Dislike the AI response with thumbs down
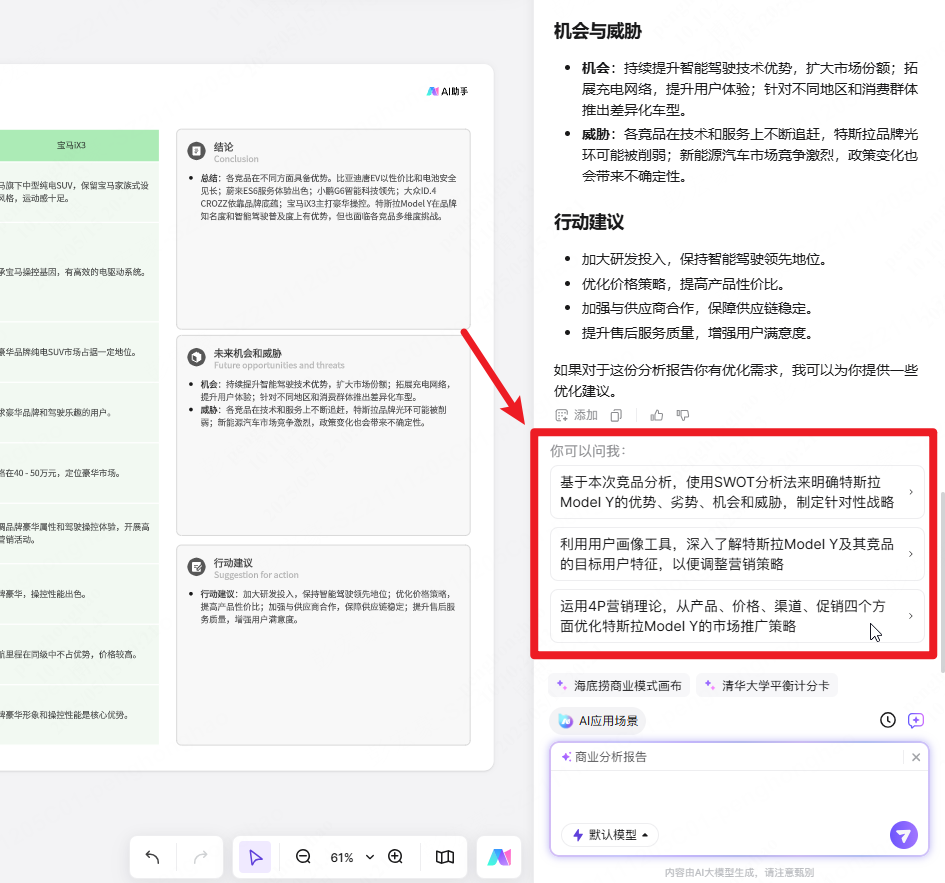This screenshot has height=883, width=945. coord(683,415)
